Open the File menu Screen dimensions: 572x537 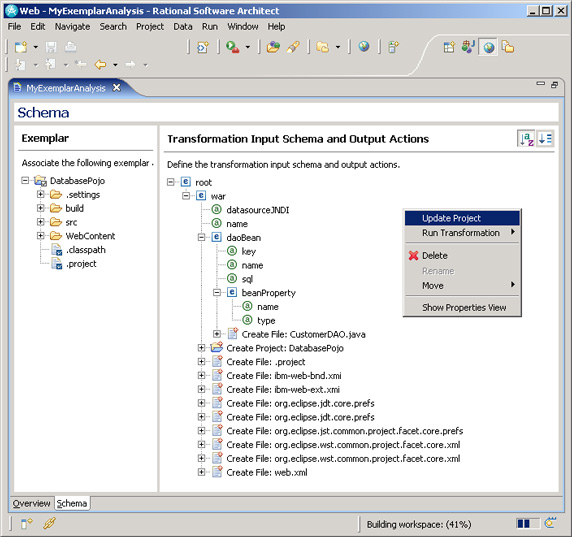[x=14, y=27]
